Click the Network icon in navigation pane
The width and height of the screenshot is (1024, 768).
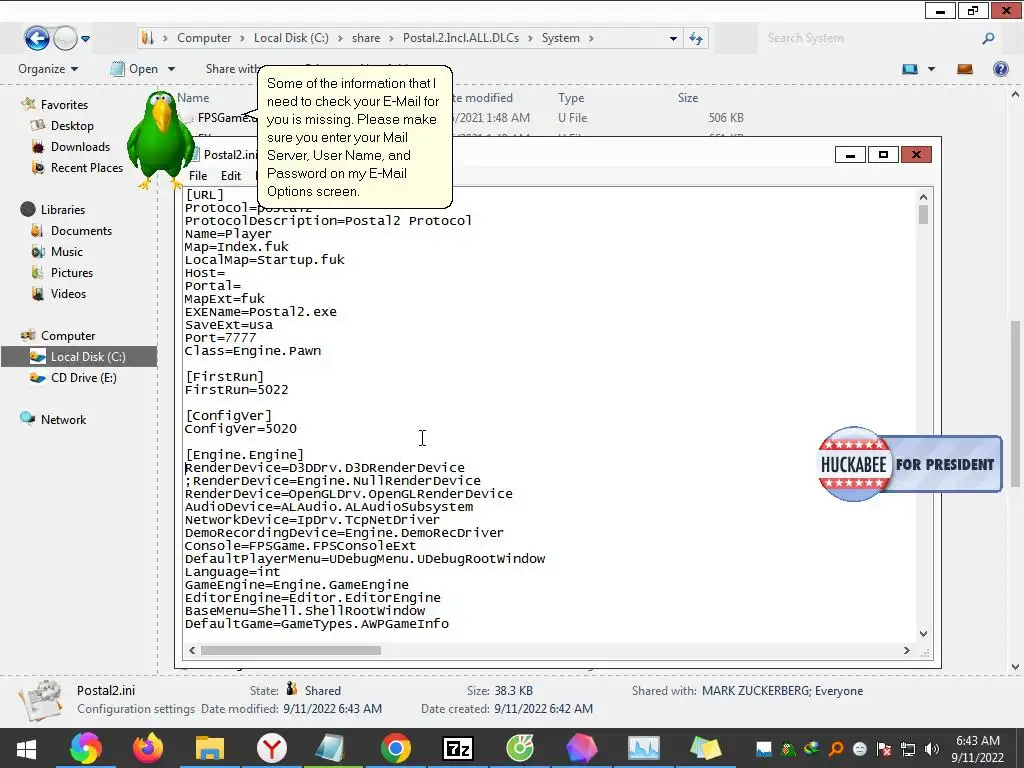pyautogui.click(x=28, y=419)
